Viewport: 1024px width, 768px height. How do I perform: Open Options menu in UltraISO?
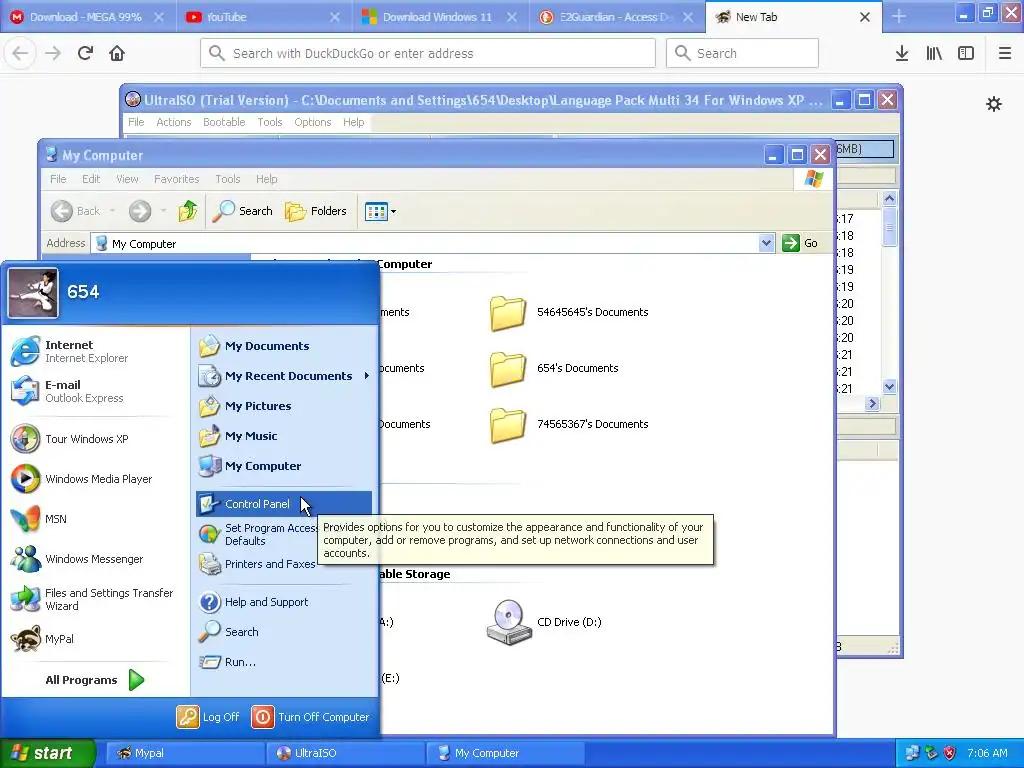(x=313, y=122)
